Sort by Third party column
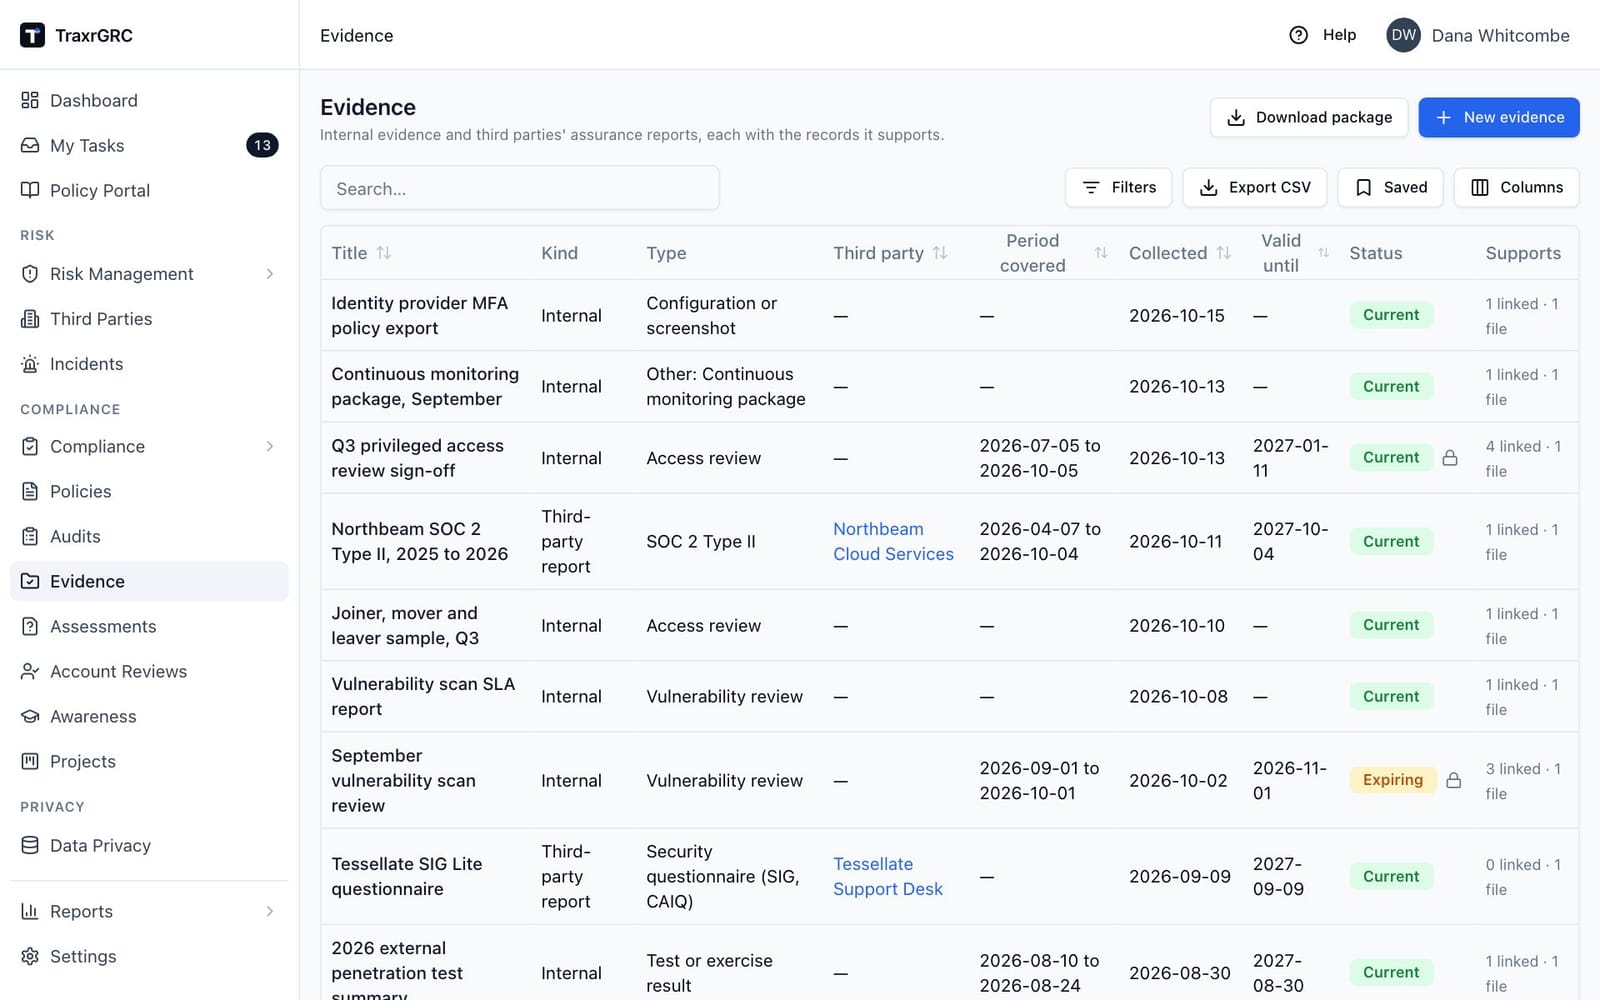 [x=940, y=253]
